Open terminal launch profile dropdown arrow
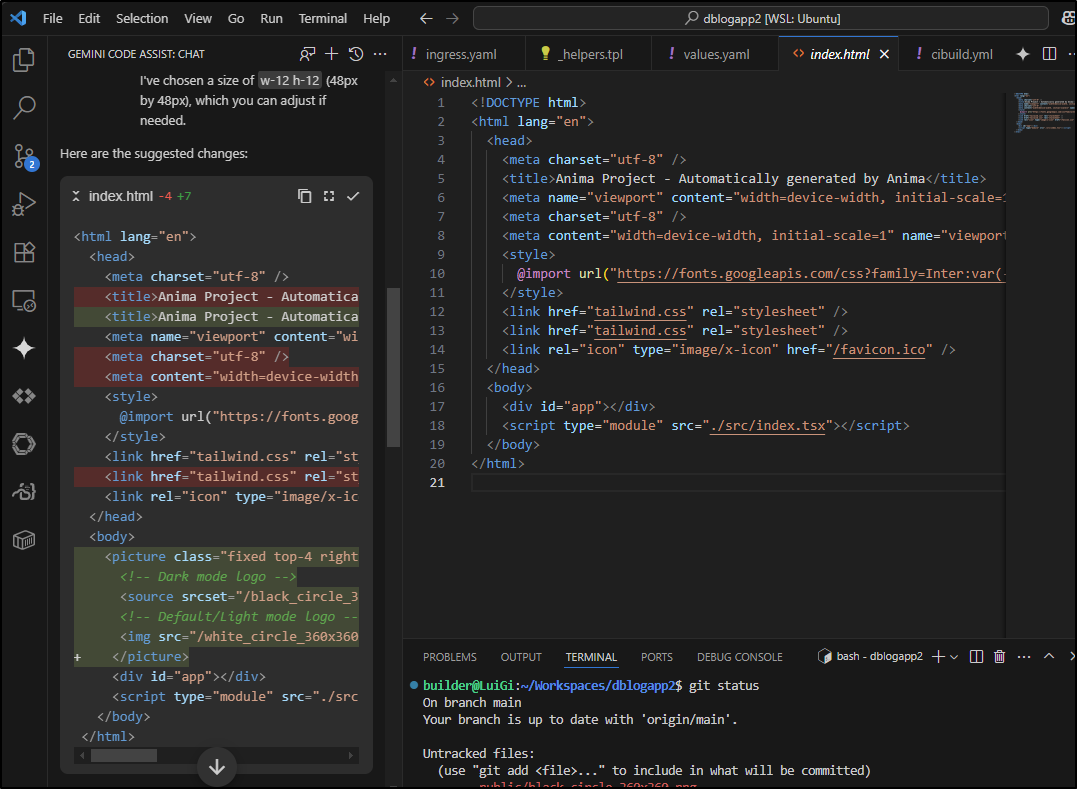Screen dimensions: 1077x789 pos(954,657)
